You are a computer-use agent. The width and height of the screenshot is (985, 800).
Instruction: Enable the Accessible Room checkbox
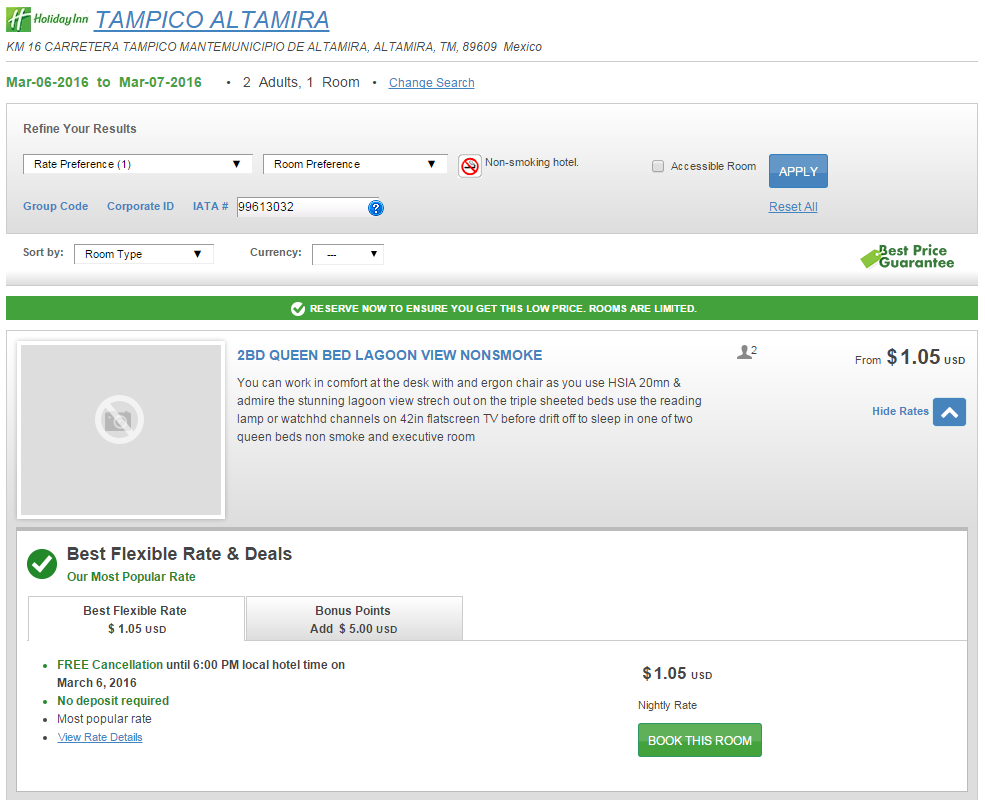(x=658, y=166)
